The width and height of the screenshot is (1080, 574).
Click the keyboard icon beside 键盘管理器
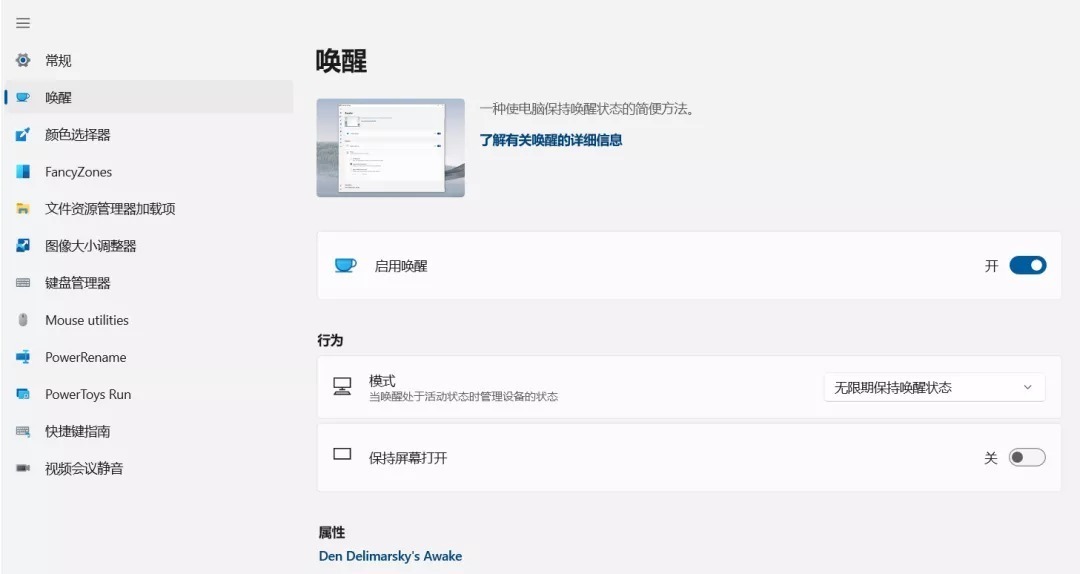coord(23,283)
